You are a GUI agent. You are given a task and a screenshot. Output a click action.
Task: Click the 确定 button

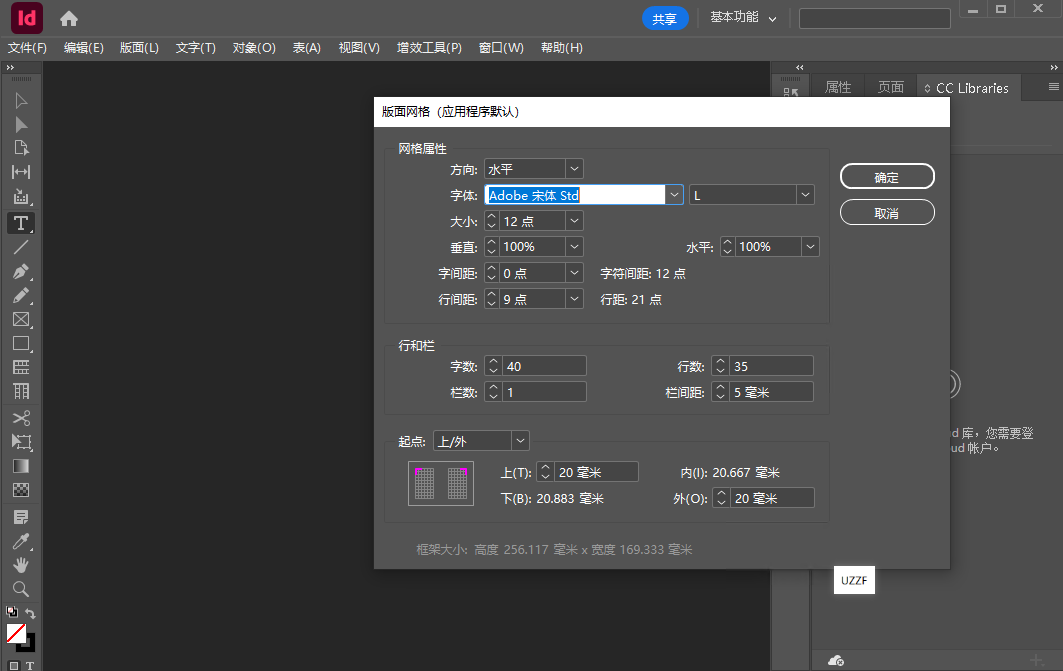[887, 177]
